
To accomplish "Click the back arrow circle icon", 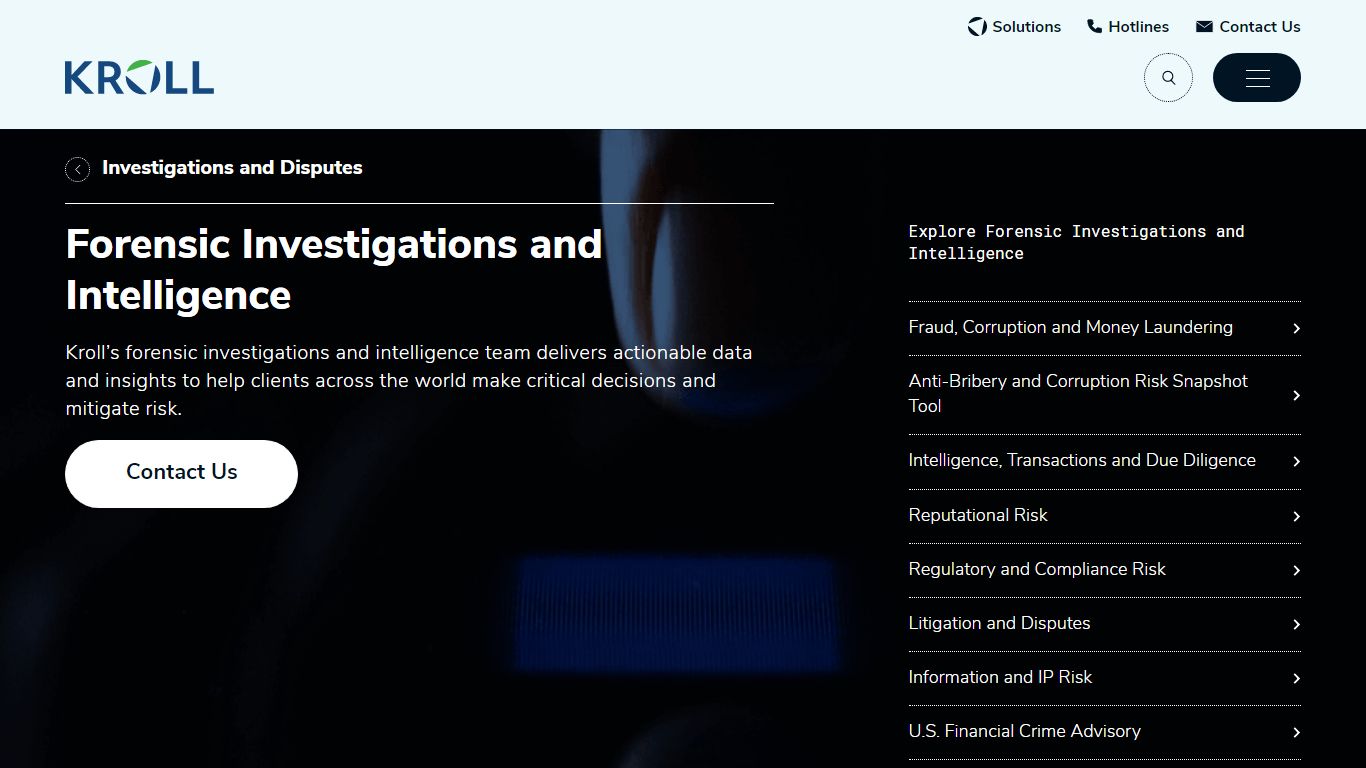I will [77, 169].
